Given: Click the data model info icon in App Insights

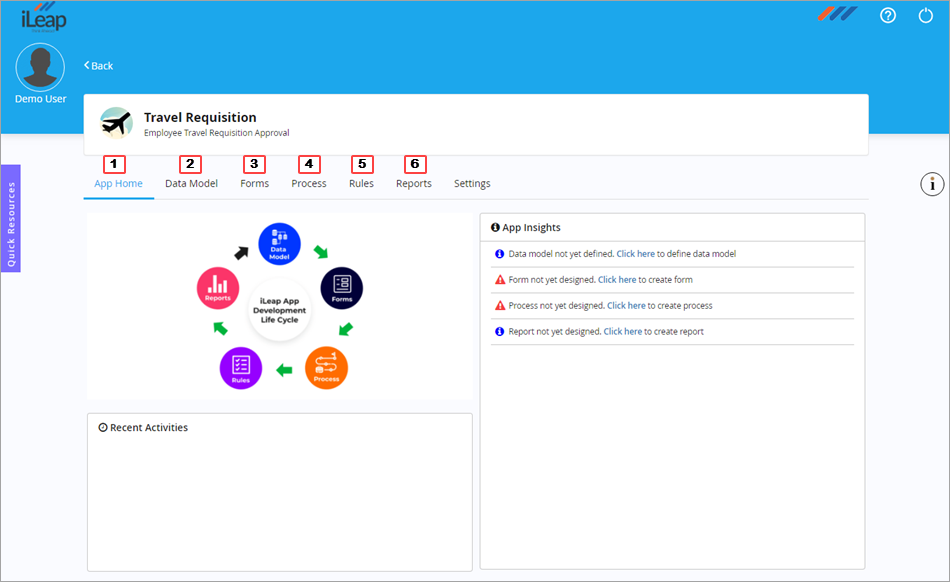Looking at the screenshot, I should pos(499,254).
